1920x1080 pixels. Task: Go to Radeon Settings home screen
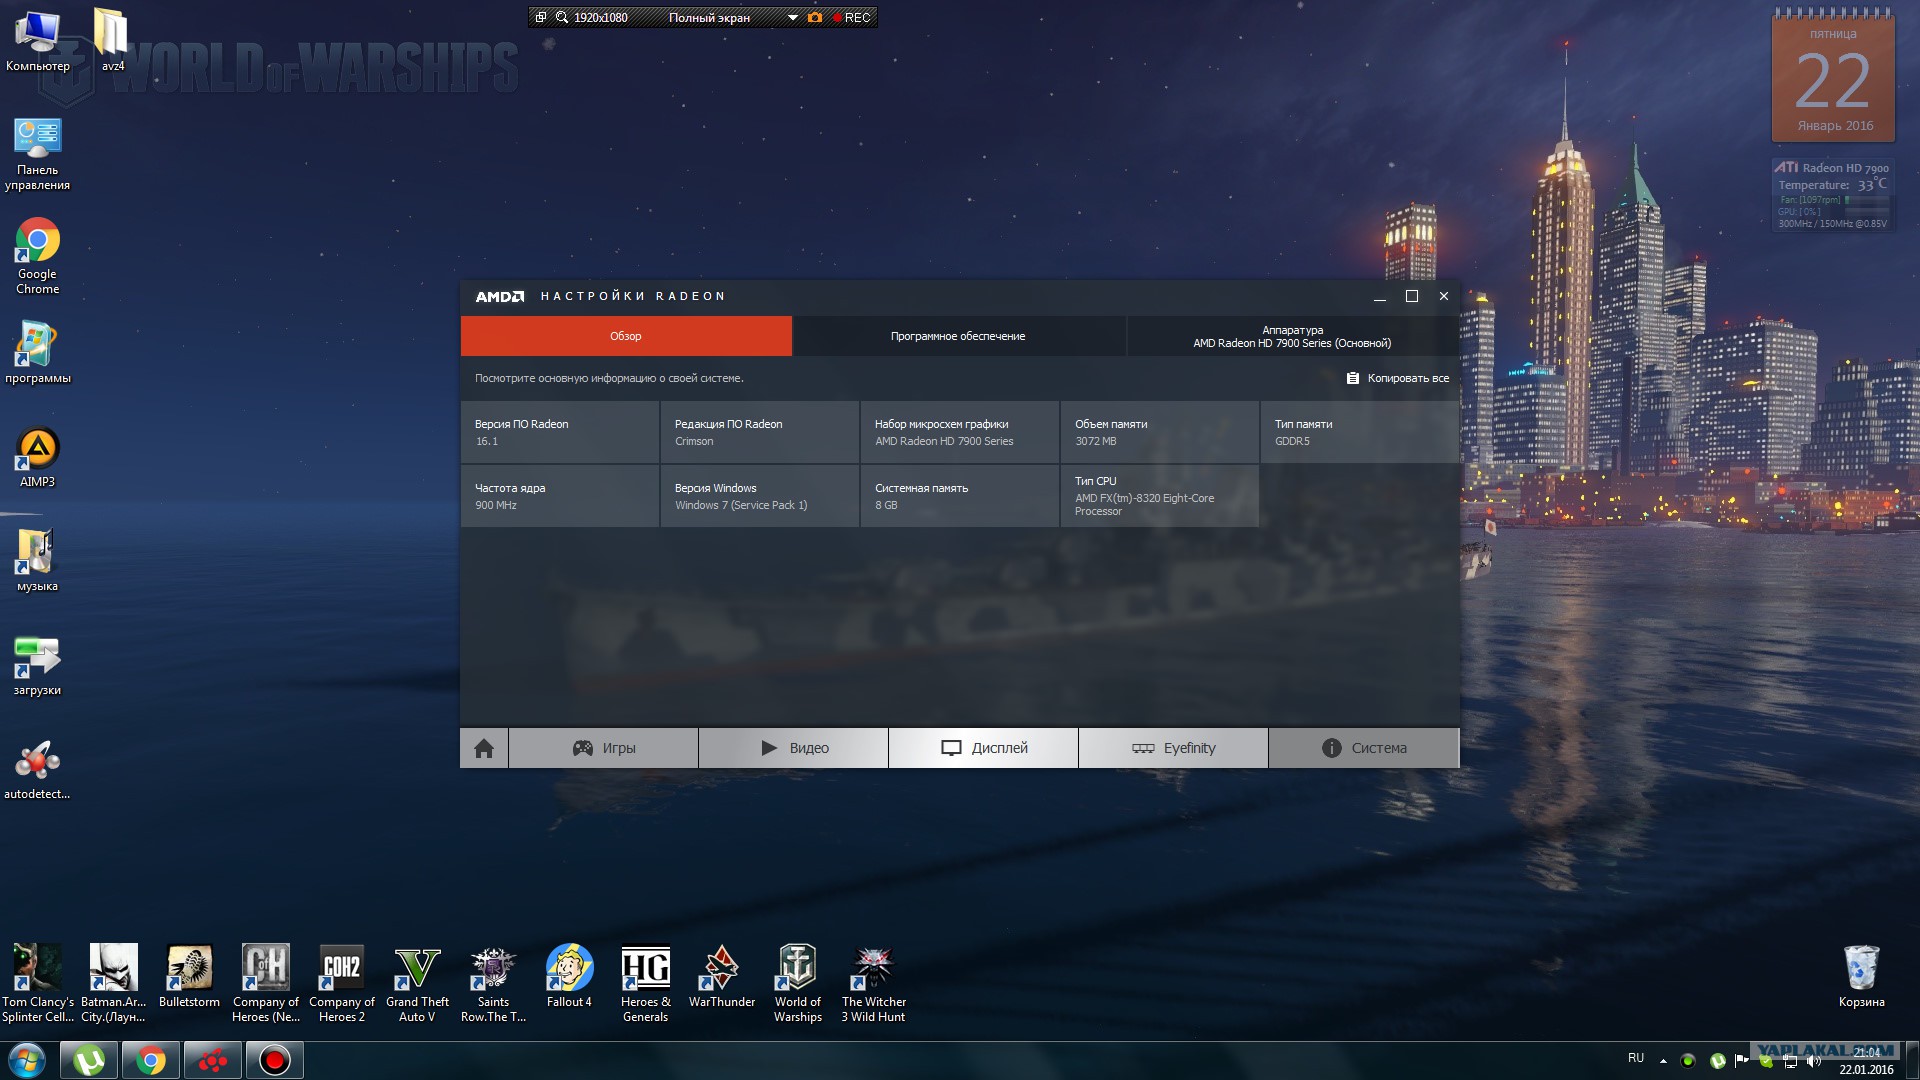484,748
